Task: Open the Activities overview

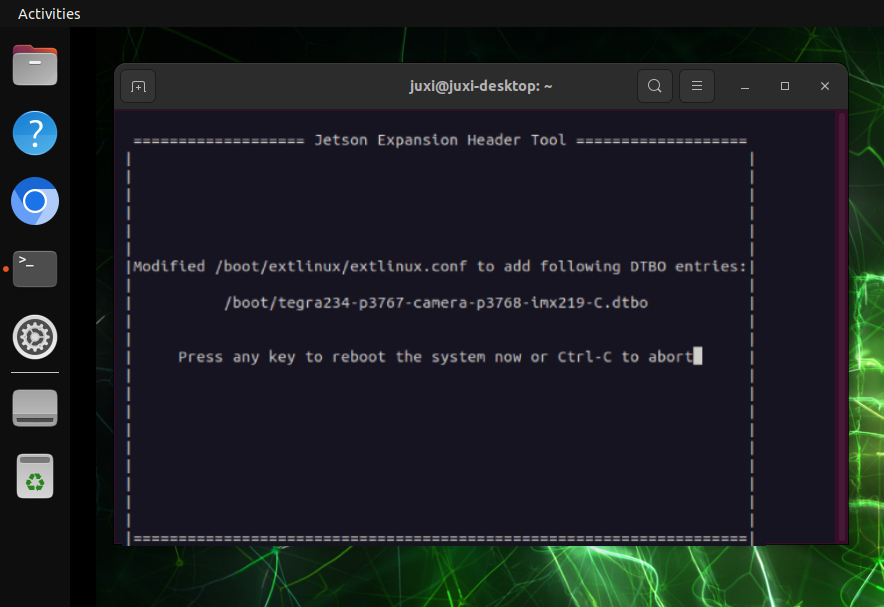Action: coord(49,14)
